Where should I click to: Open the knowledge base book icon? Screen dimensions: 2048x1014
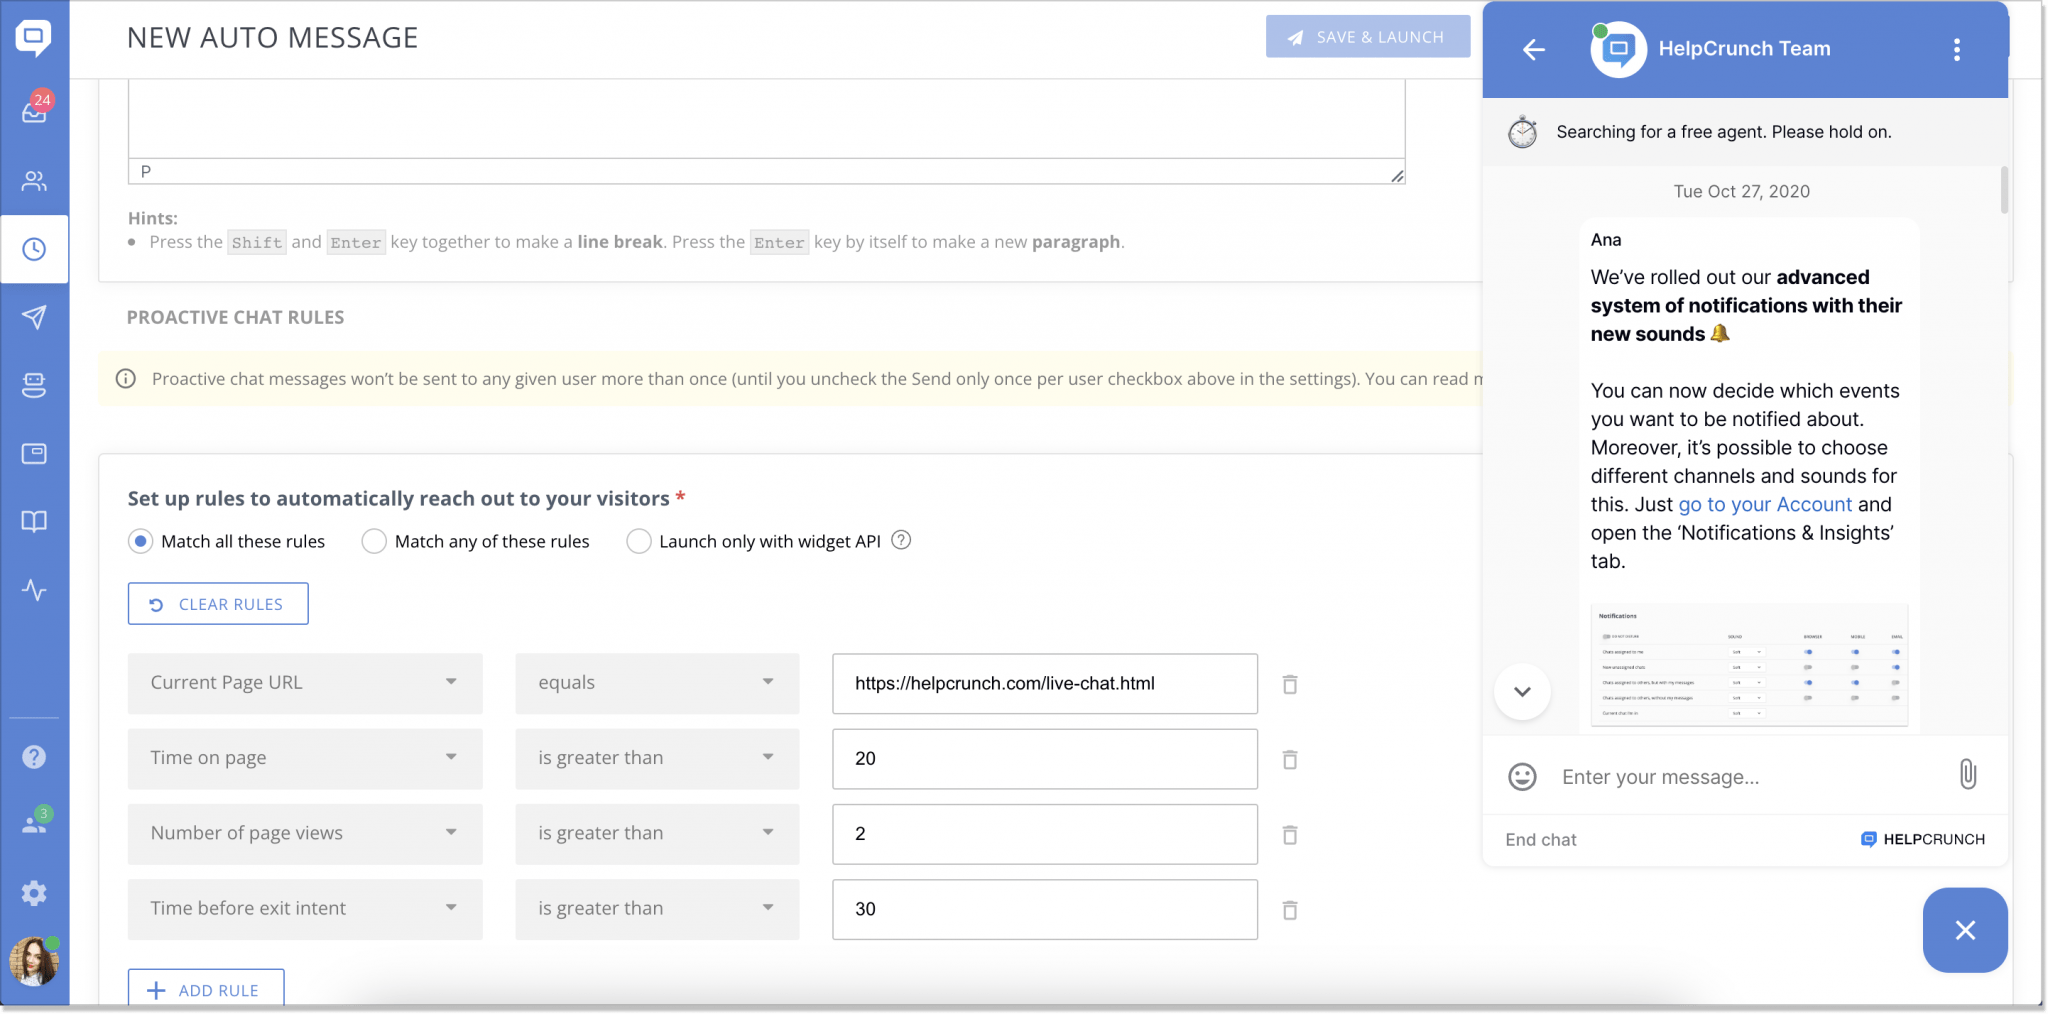coord(34,522)
